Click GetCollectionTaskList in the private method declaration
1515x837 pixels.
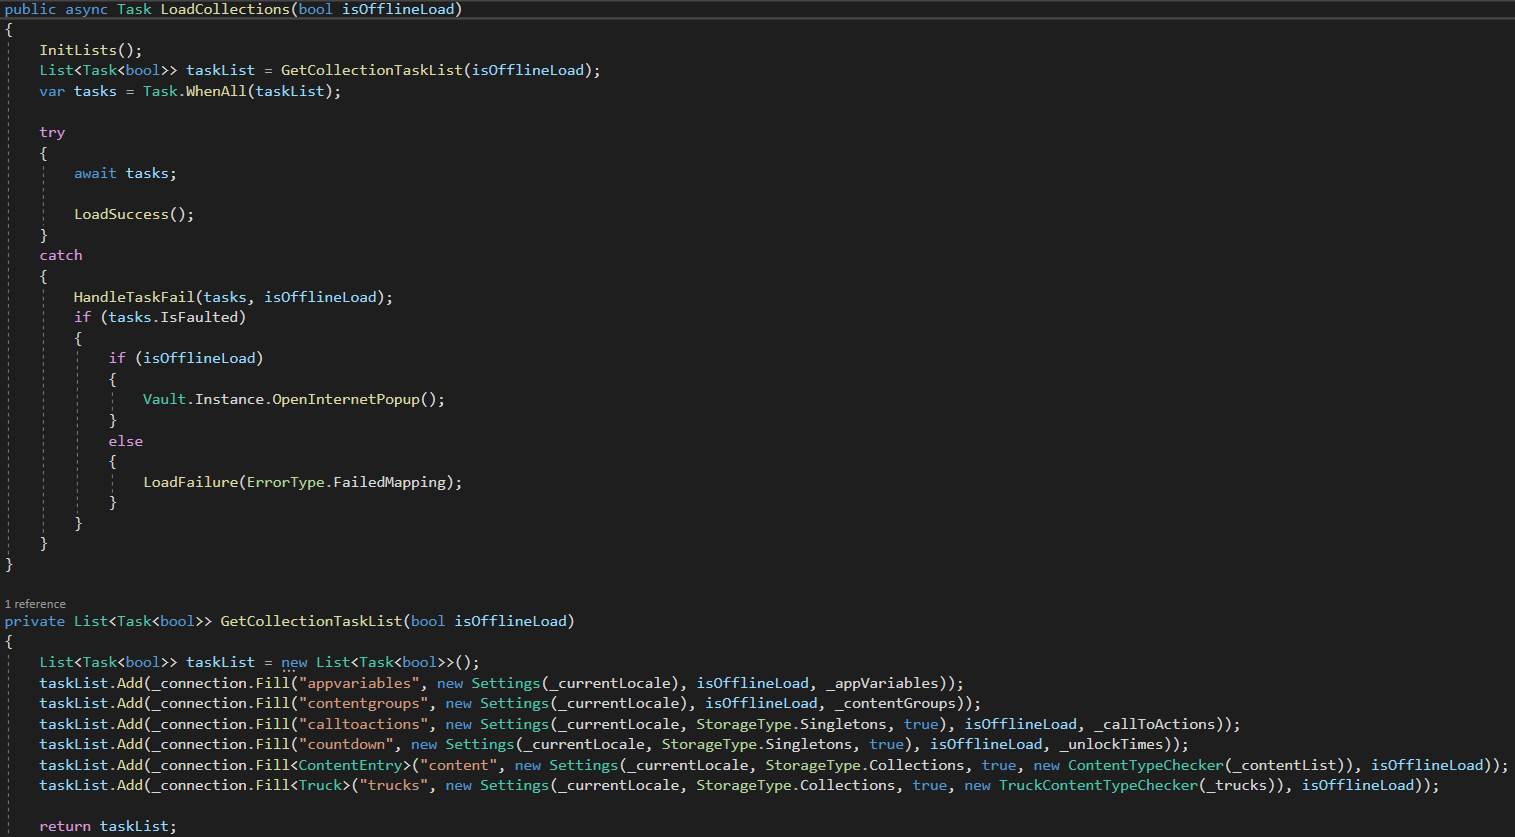click(311, 621)
